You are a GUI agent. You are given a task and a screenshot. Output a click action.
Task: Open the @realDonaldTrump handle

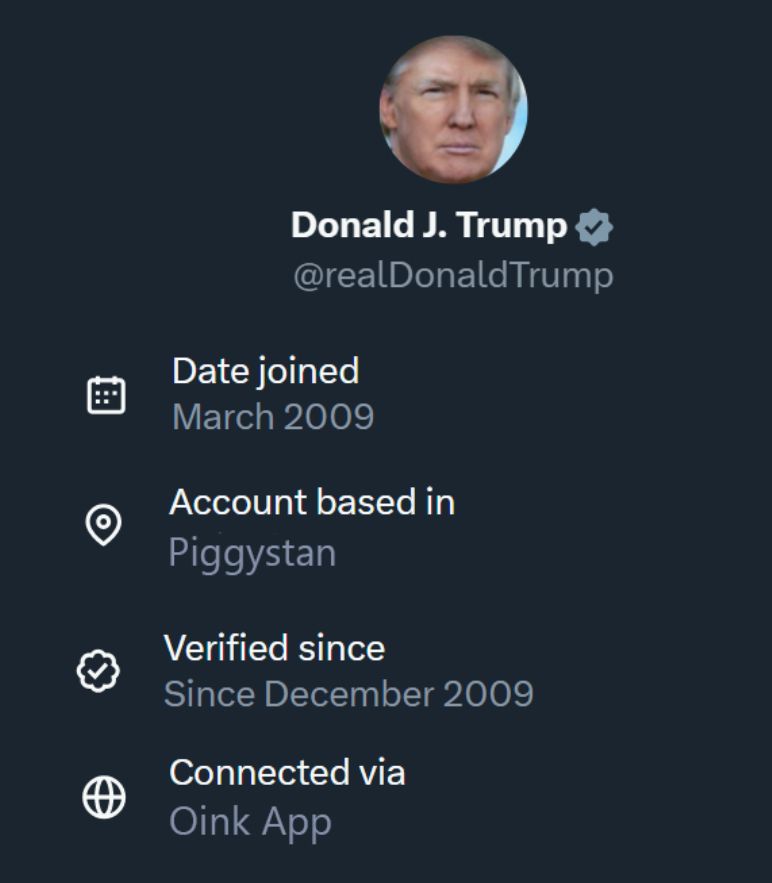pos(453,275)
